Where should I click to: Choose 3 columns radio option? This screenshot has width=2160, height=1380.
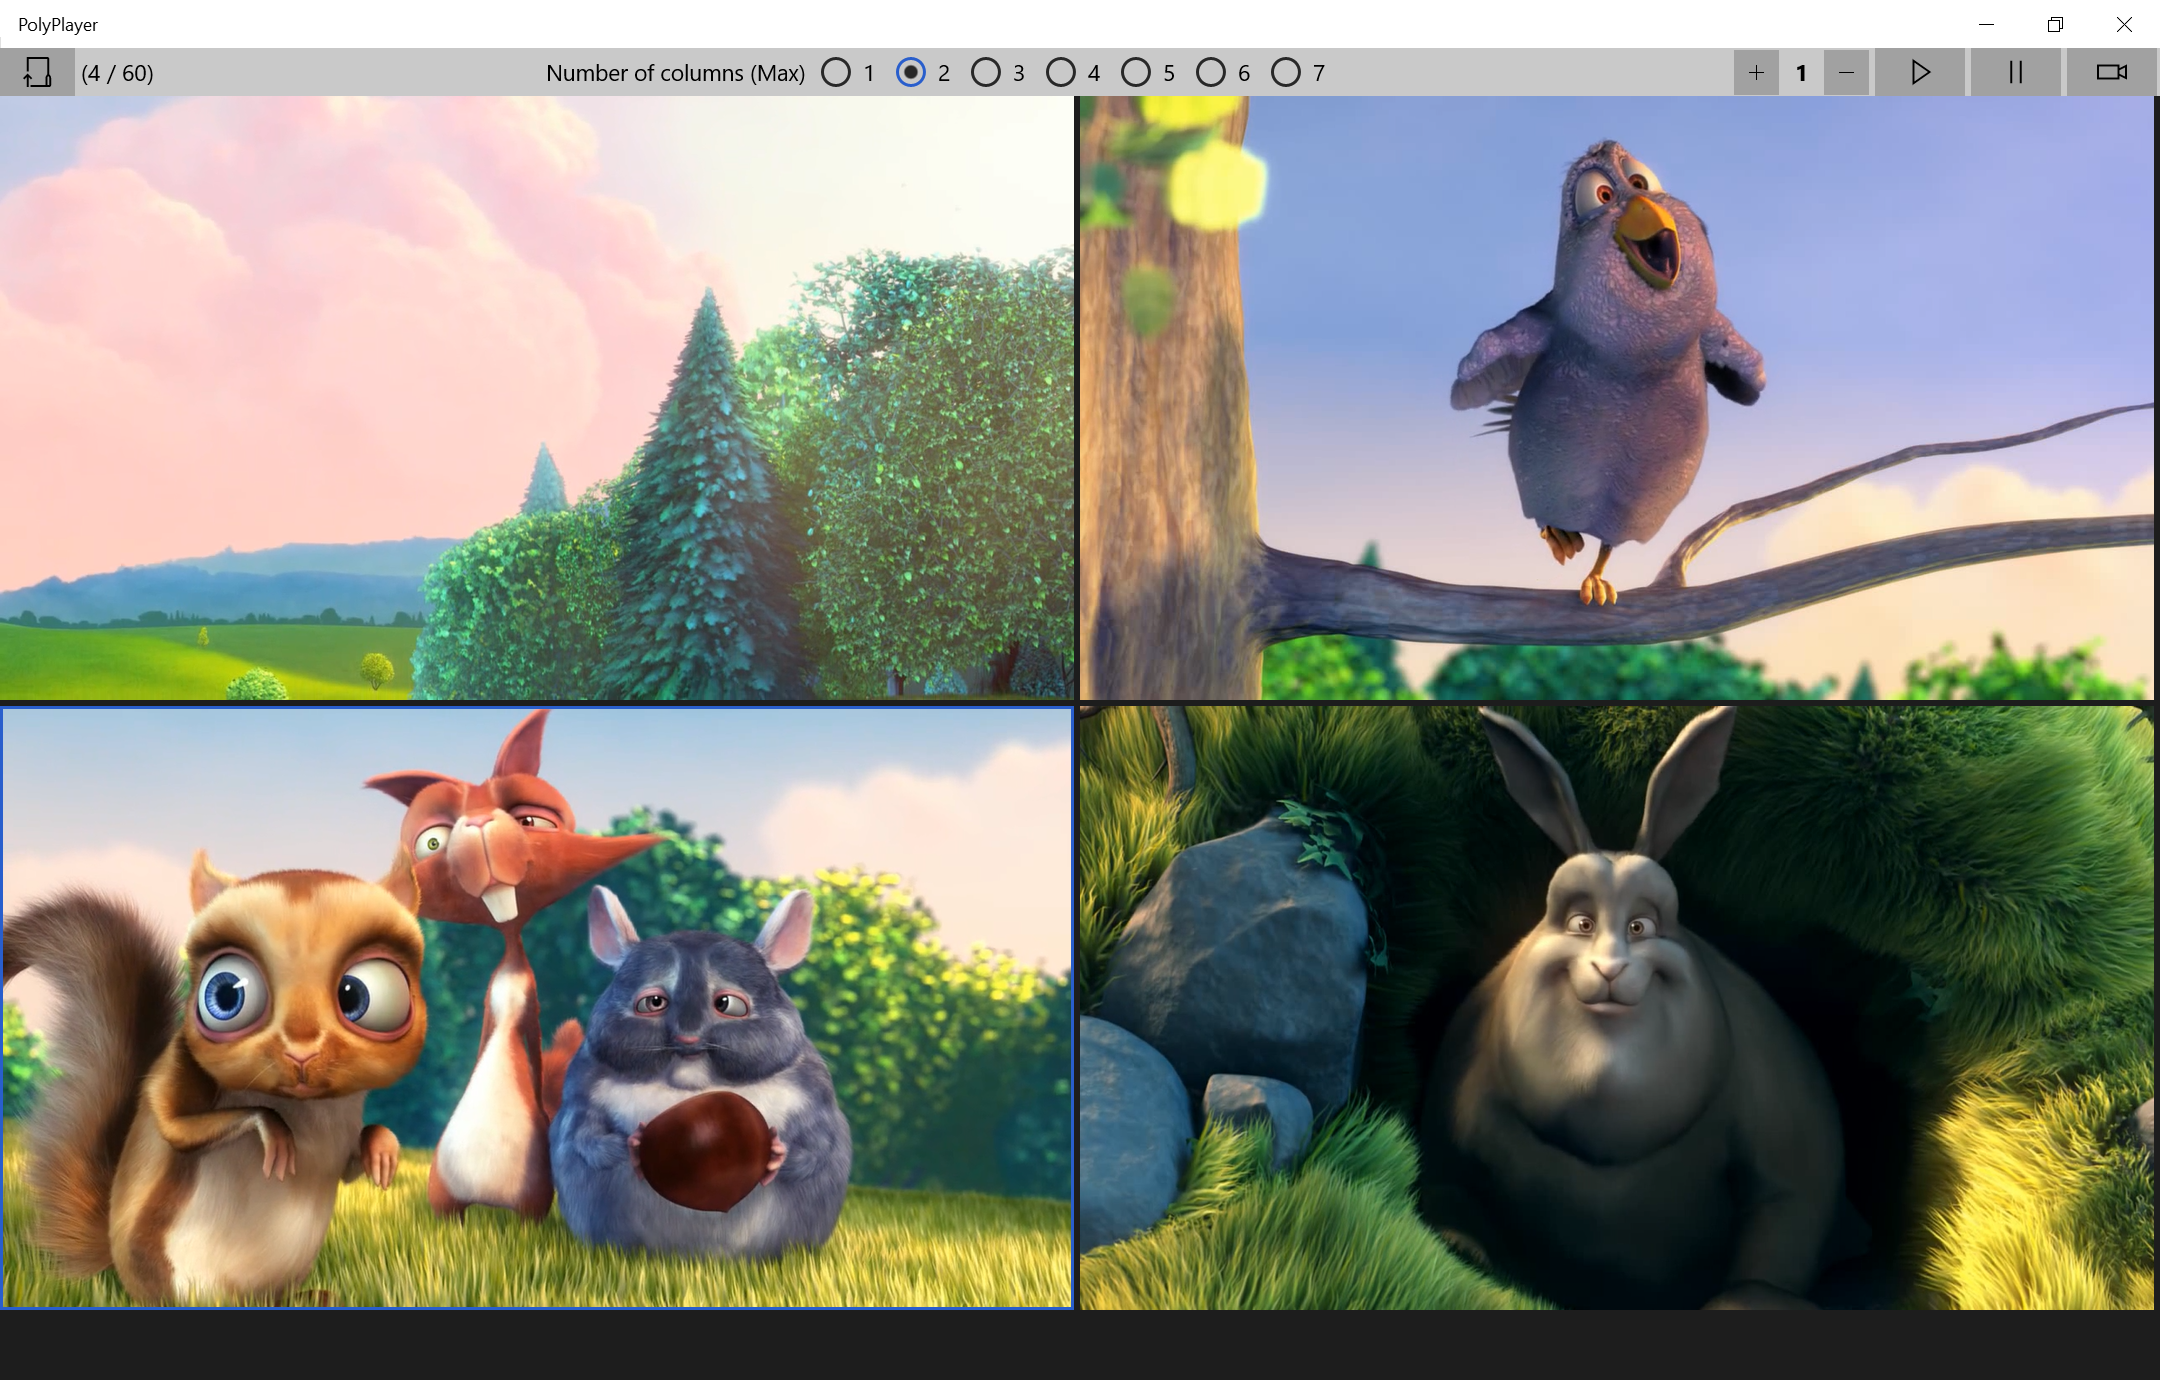click(x=986, y=72)
